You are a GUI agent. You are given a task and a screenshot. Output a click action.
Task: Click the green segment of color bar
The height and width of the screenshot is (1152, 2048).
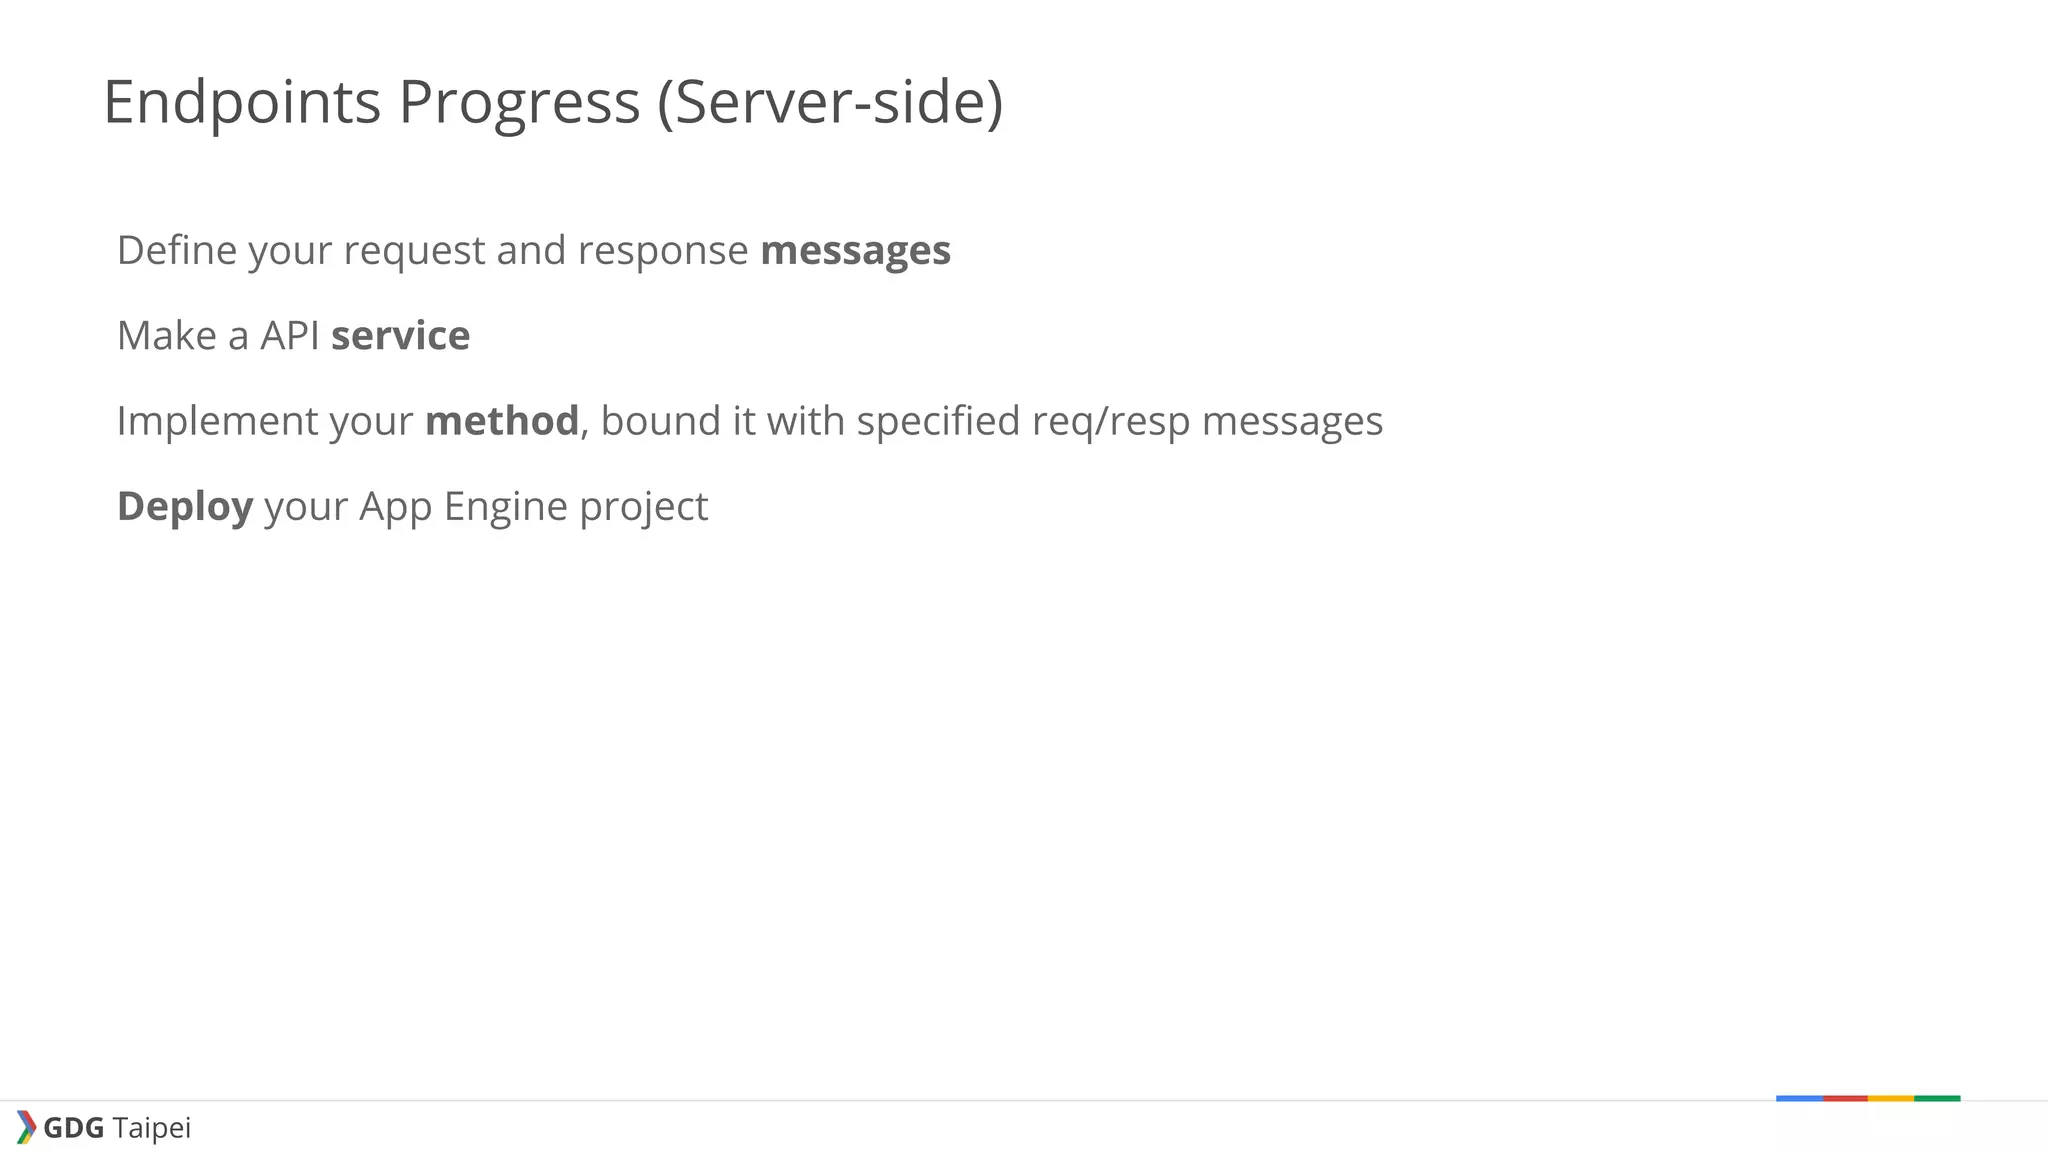1937,1098
